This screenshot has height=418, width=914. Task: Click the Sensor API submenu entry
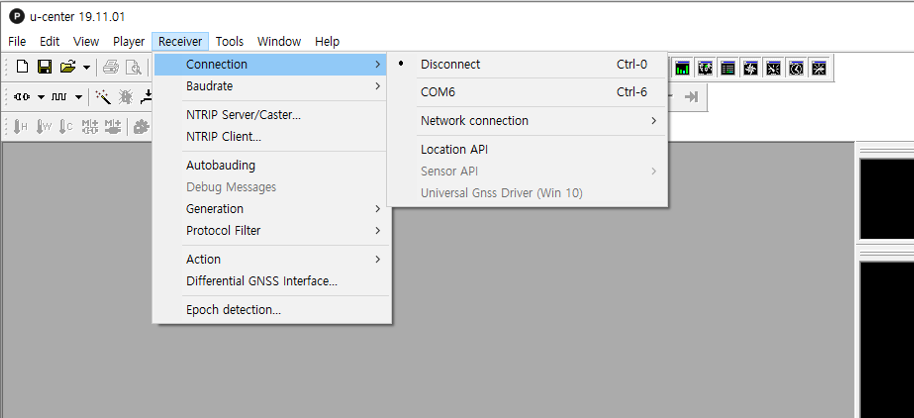(528, 171)
